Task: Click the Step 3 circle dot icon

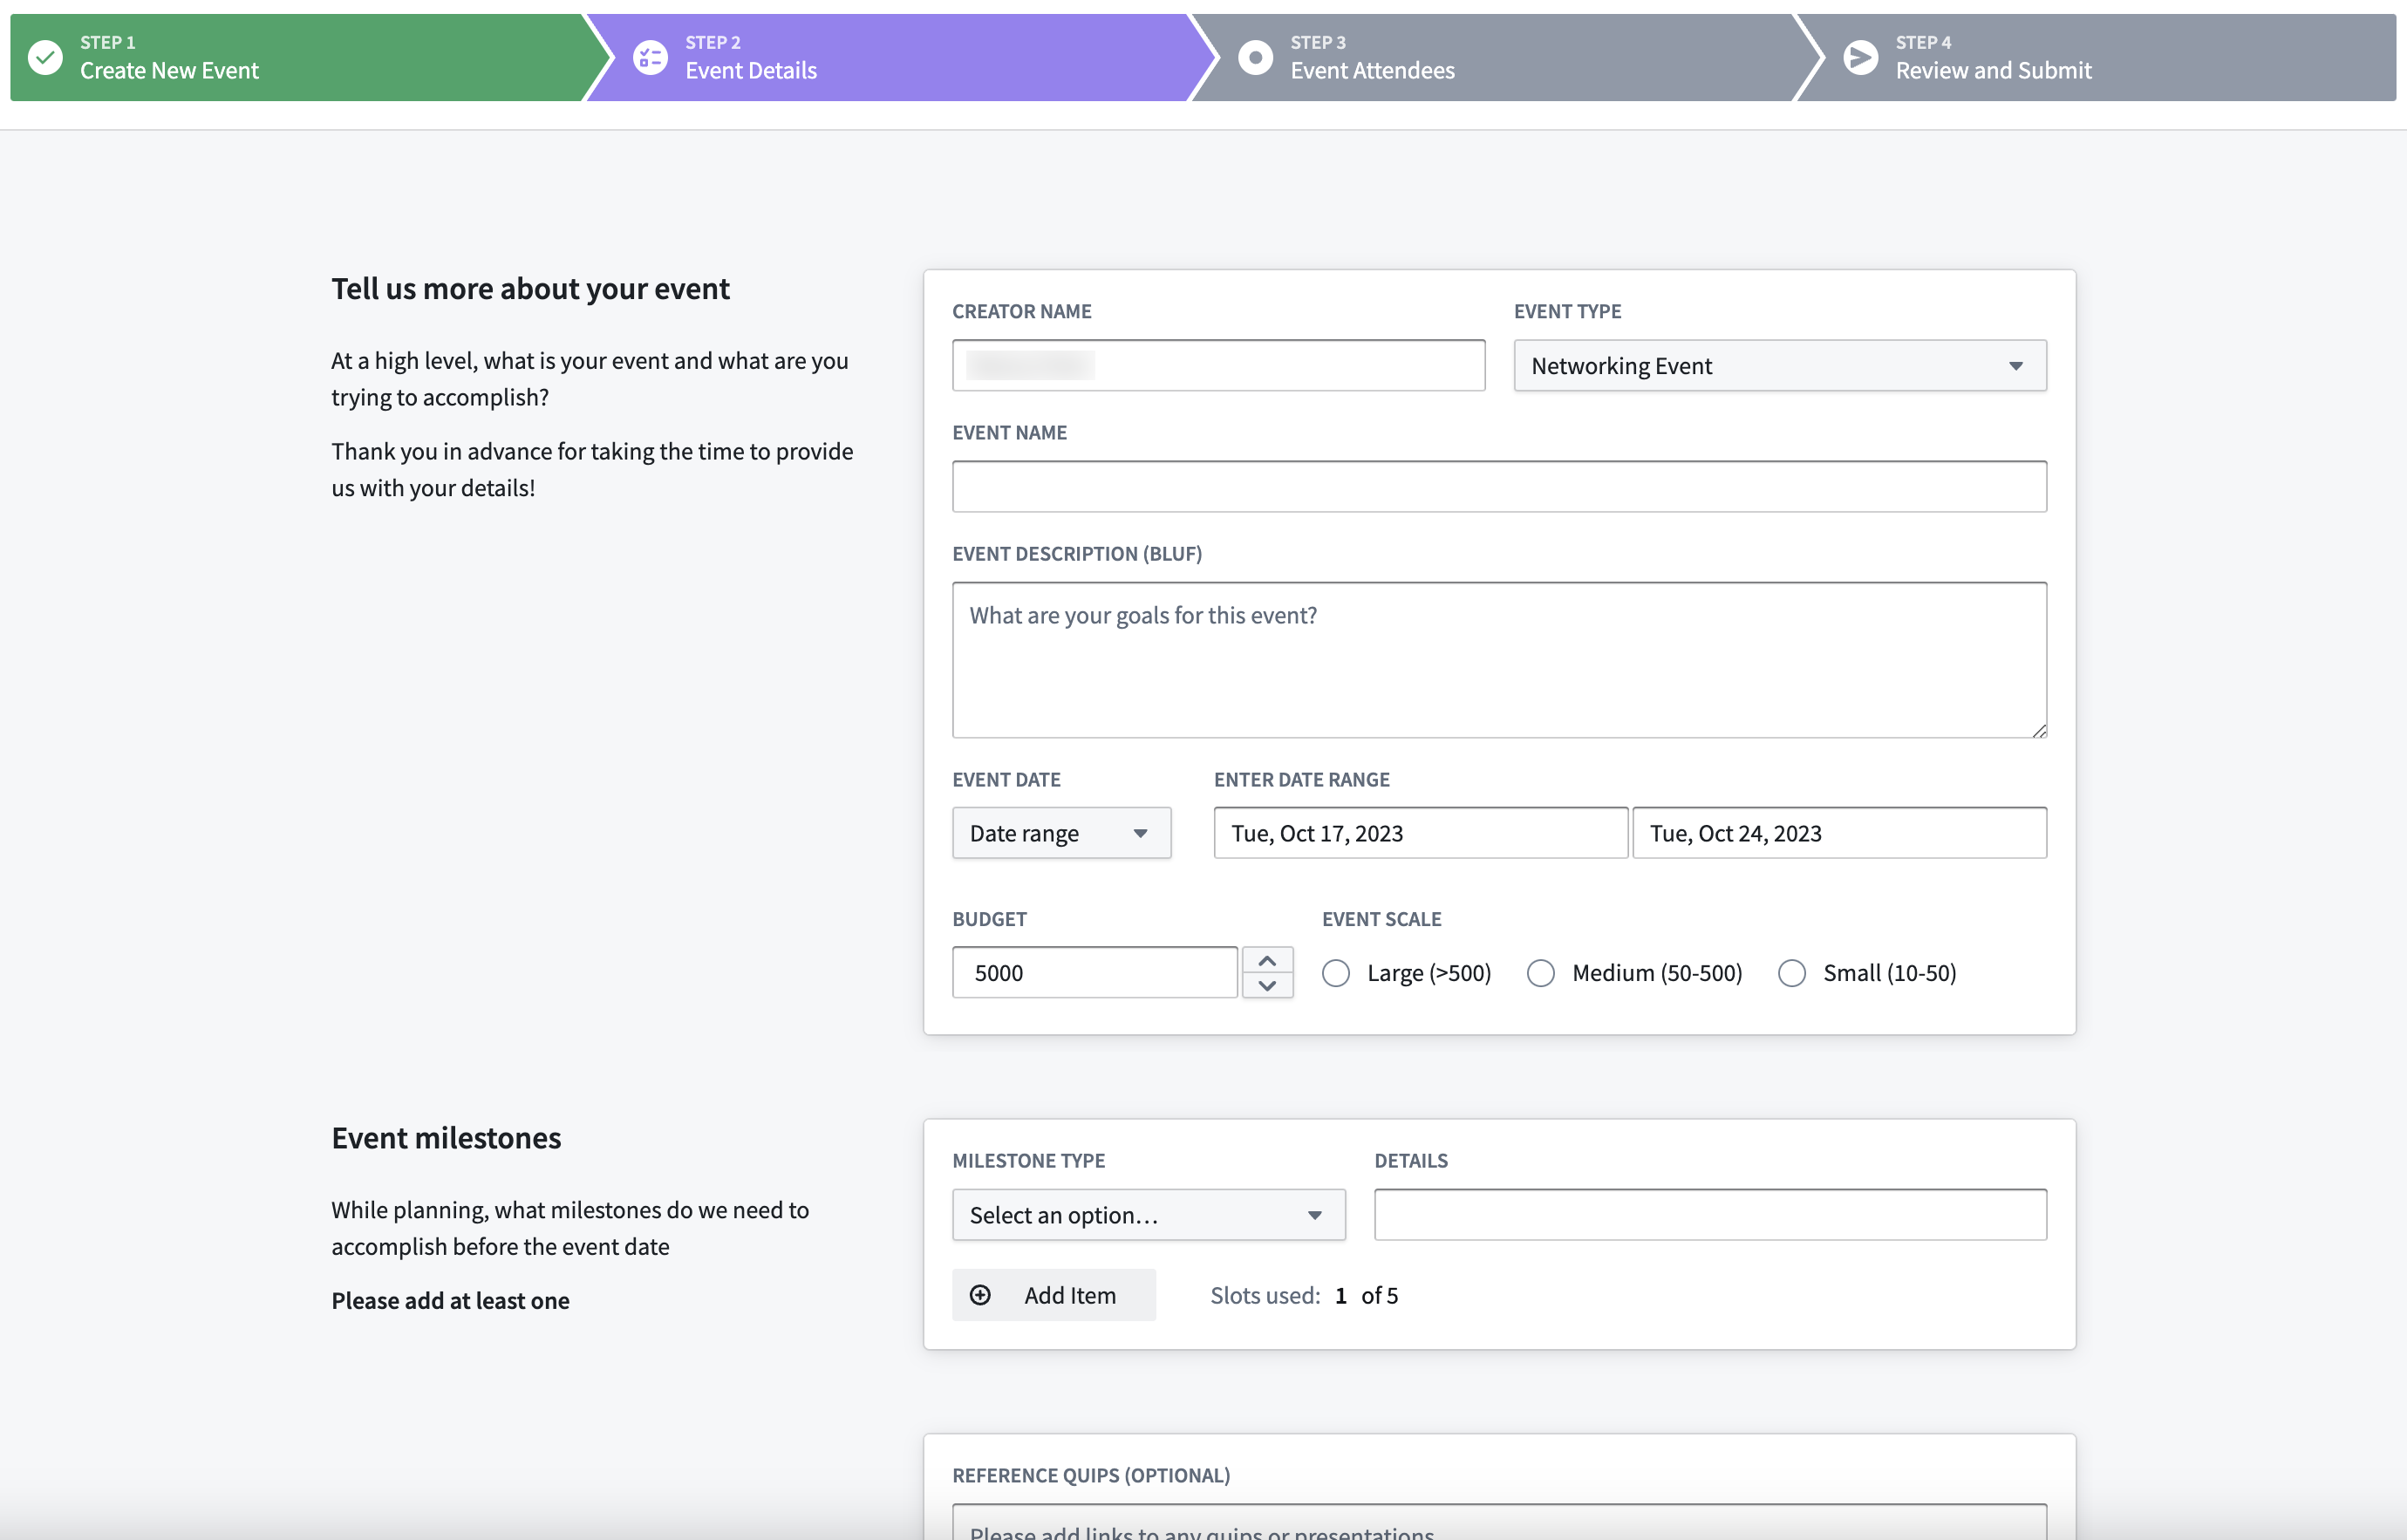Action: tap(1255, 57)
